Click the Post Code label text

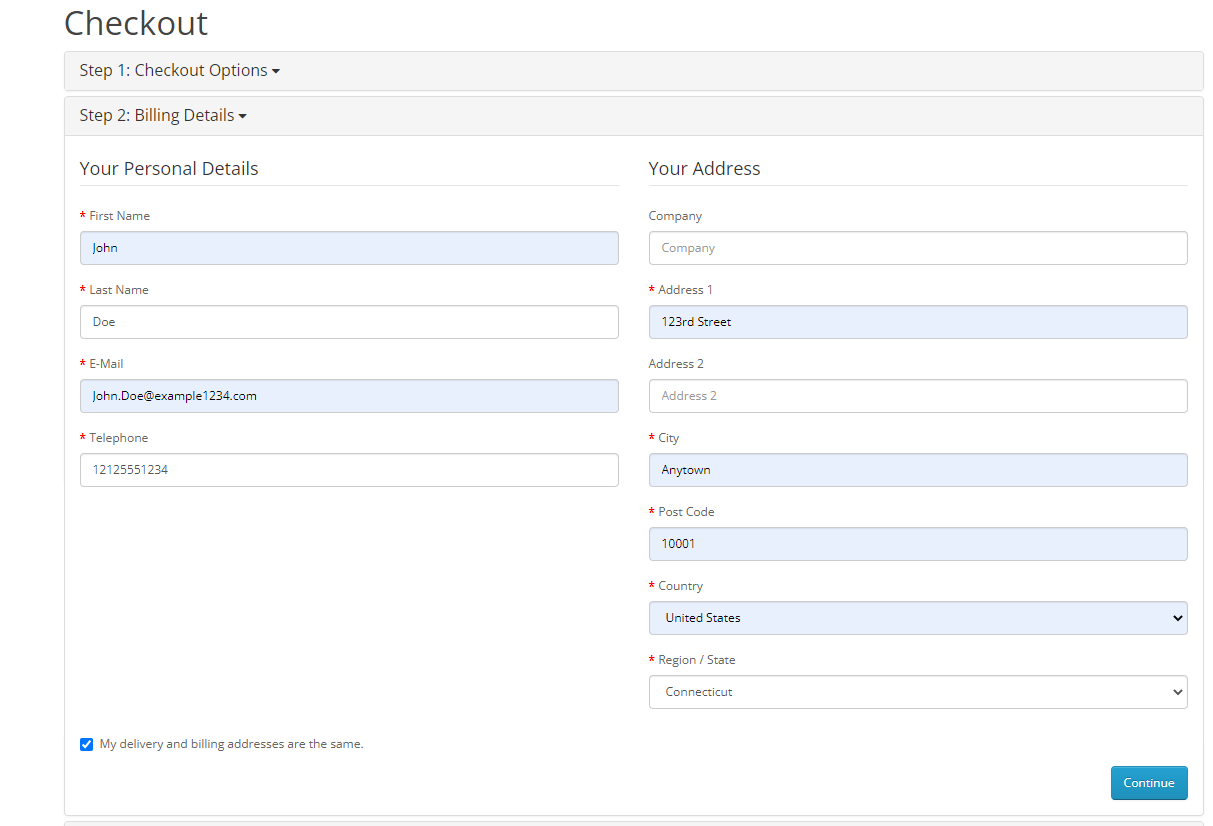[x=686, y=512]
